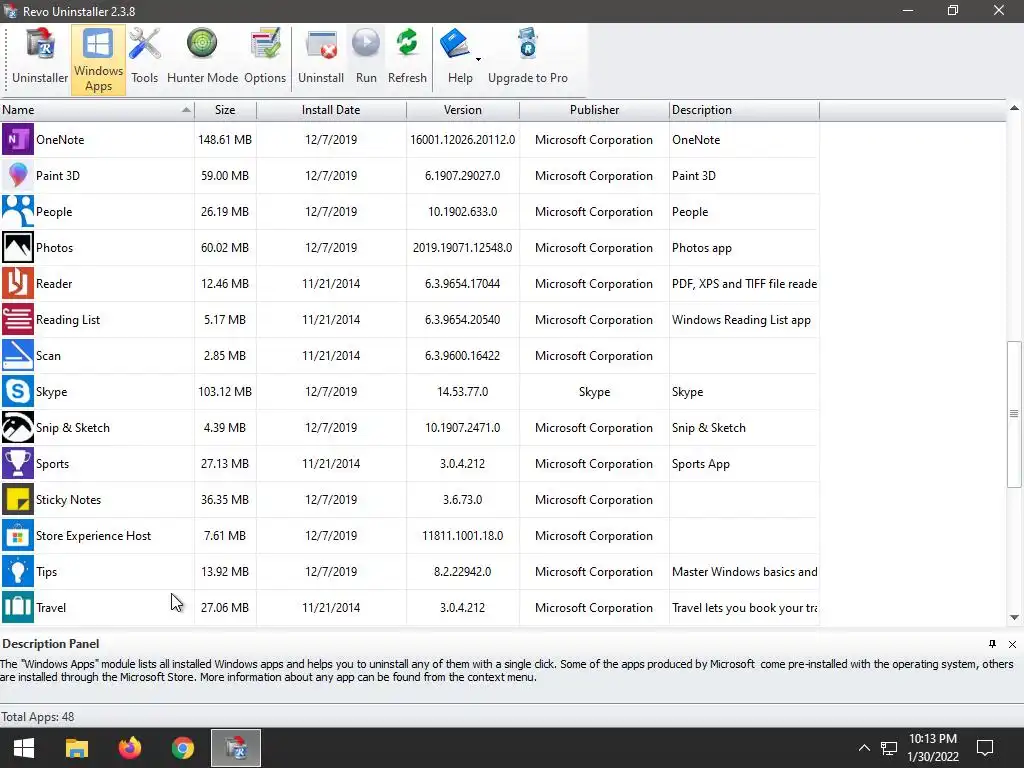Image resolution: width=1024 pixels, height=768 pixels.
Task: Click the list scrollbar down arrow
Action: (1014, 617)
